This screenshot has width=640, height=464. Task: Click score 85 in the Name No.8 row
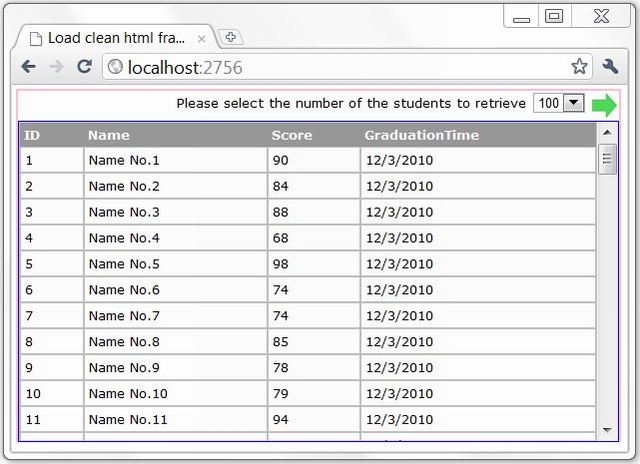[314, 342]
